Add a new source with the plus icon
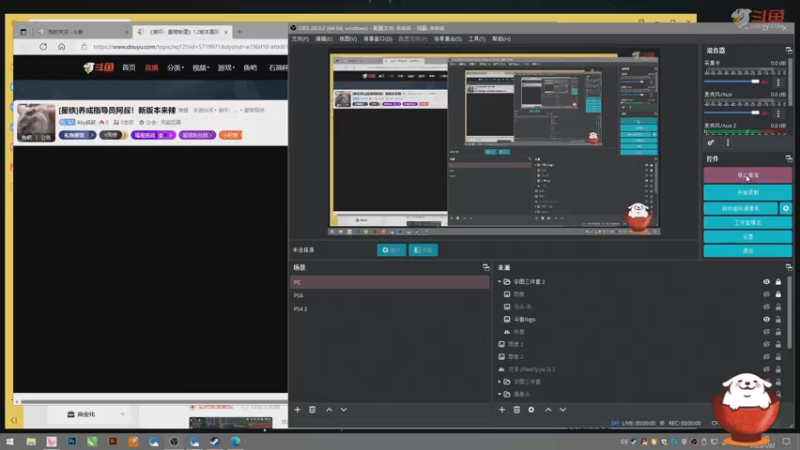Screen dimensions: 800x450 point(502,410)
